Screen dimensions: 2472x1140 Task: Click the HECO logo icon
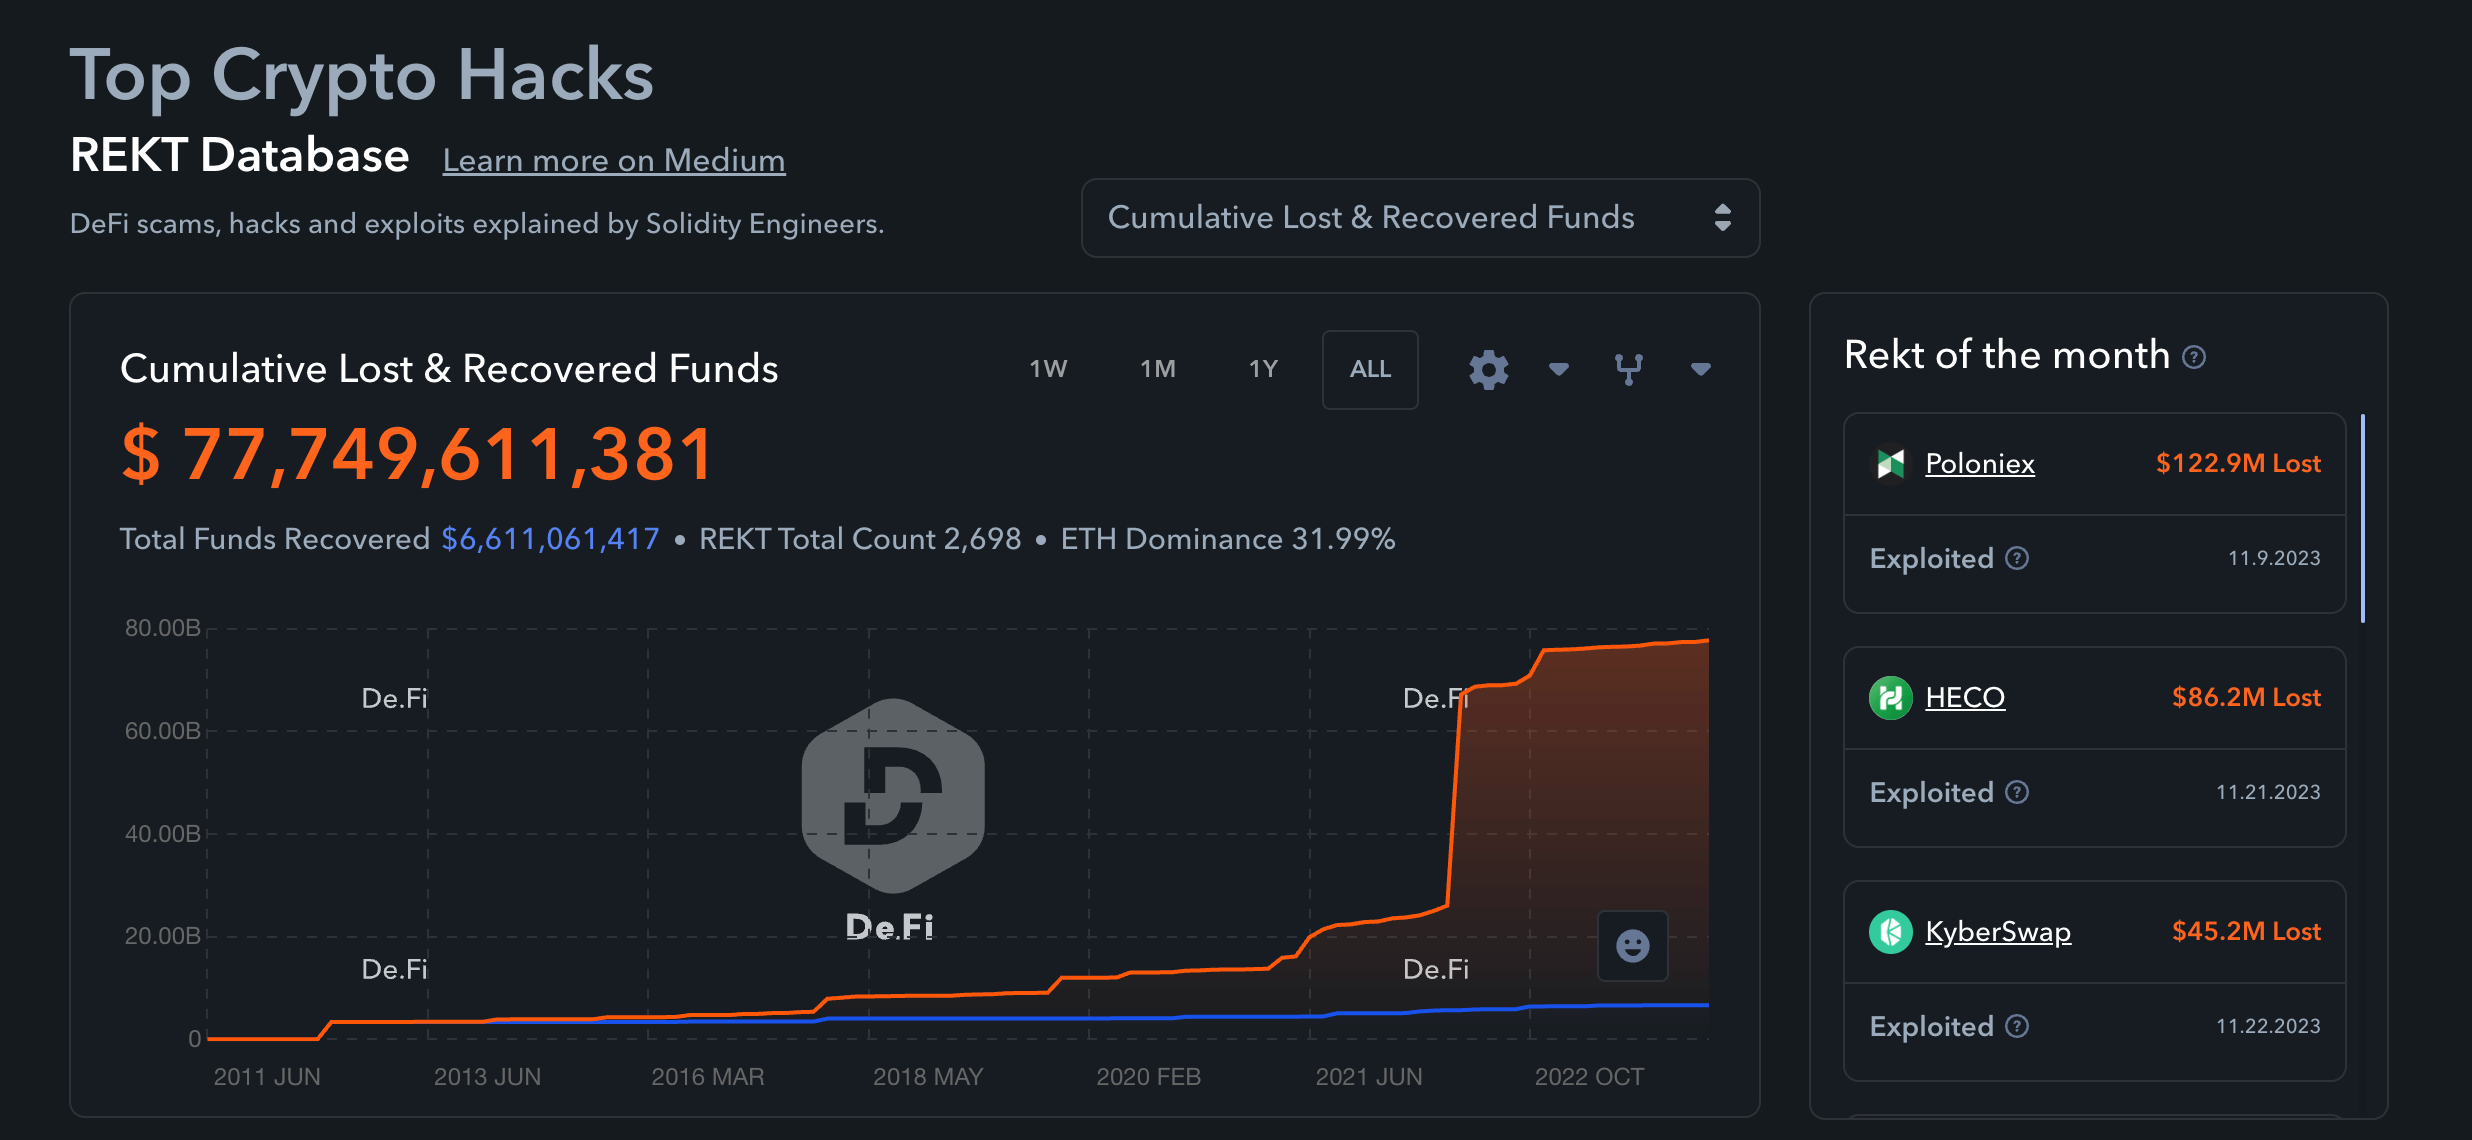(1890, 697)
